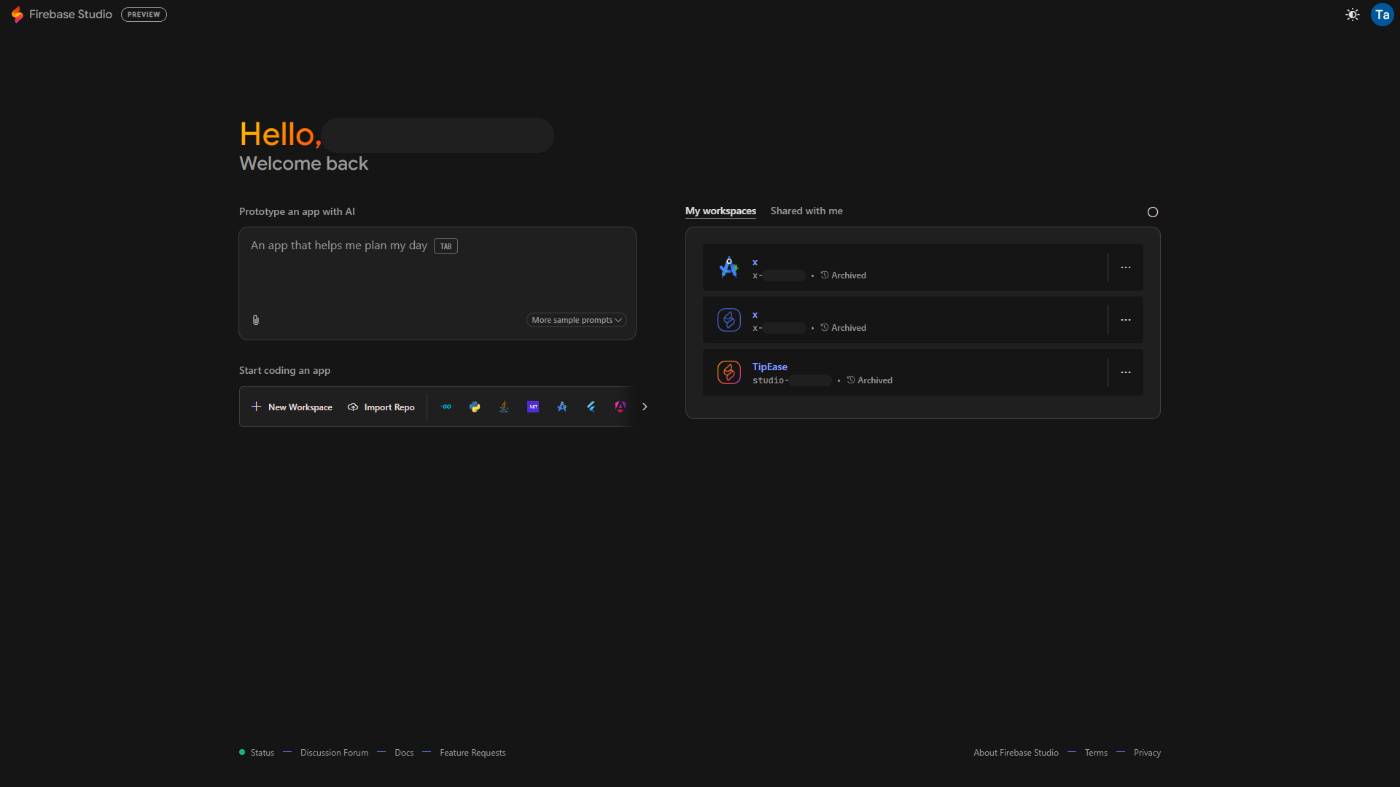Screen dimensions: 1400x787
Task: Select the Flutter template icon
Action: 591,407
